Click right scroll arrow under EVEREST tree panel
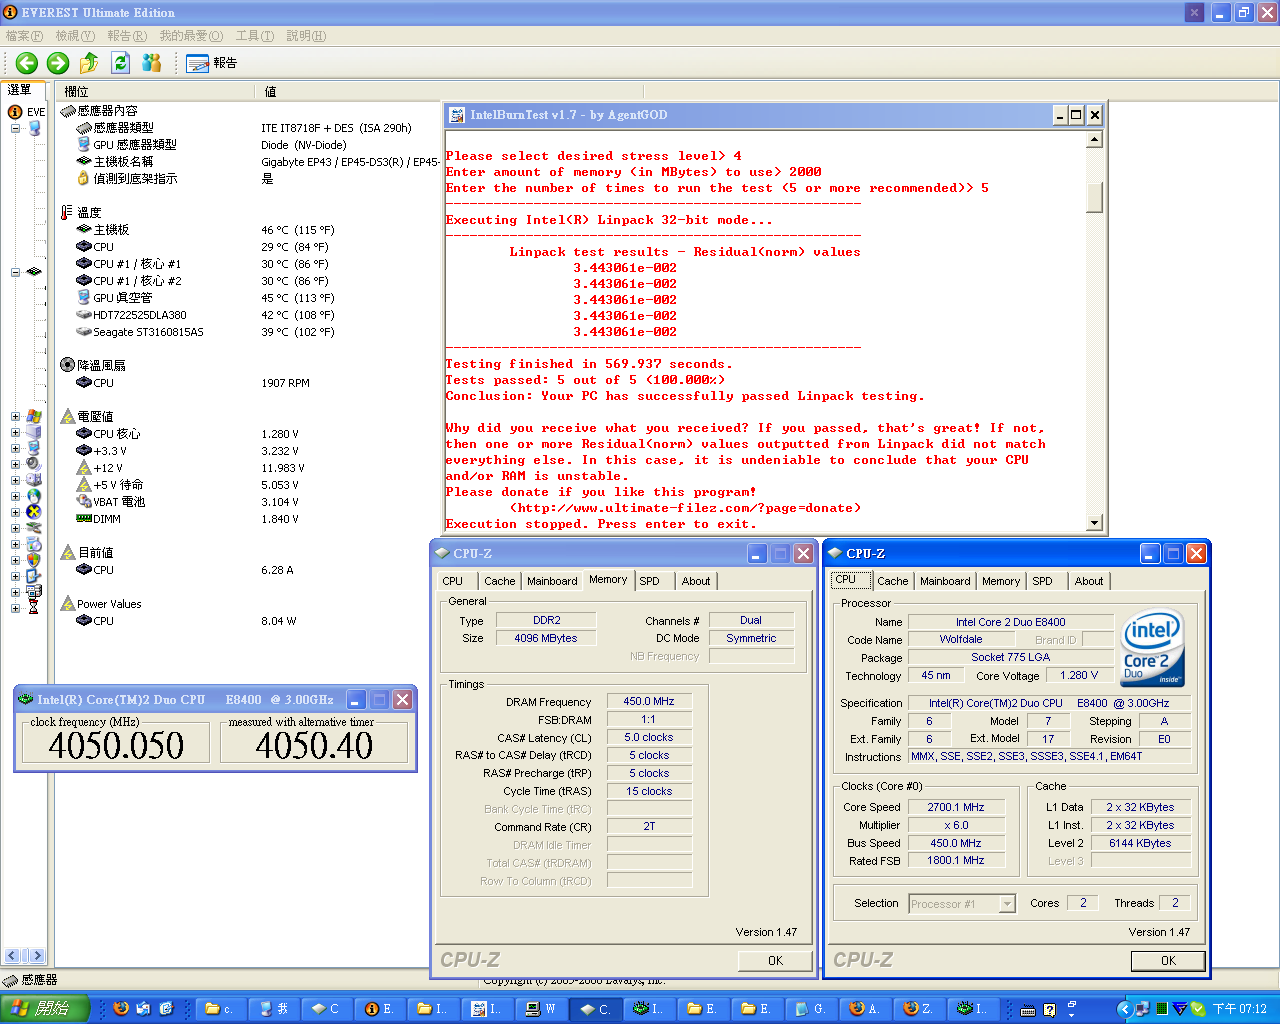Screen dimensions: 1280x1024 (35, 956)
